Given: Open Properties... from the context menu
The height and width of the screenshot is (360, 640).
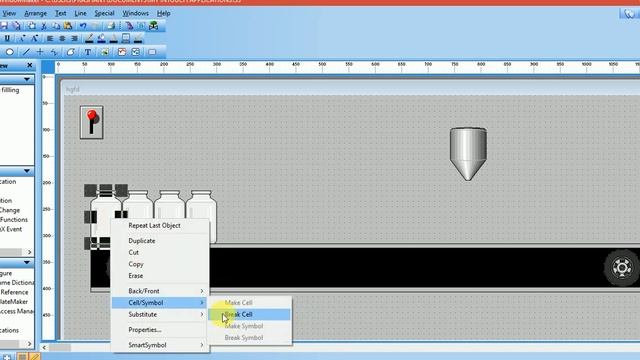Looking at the screenshot, I should point(160,330).
